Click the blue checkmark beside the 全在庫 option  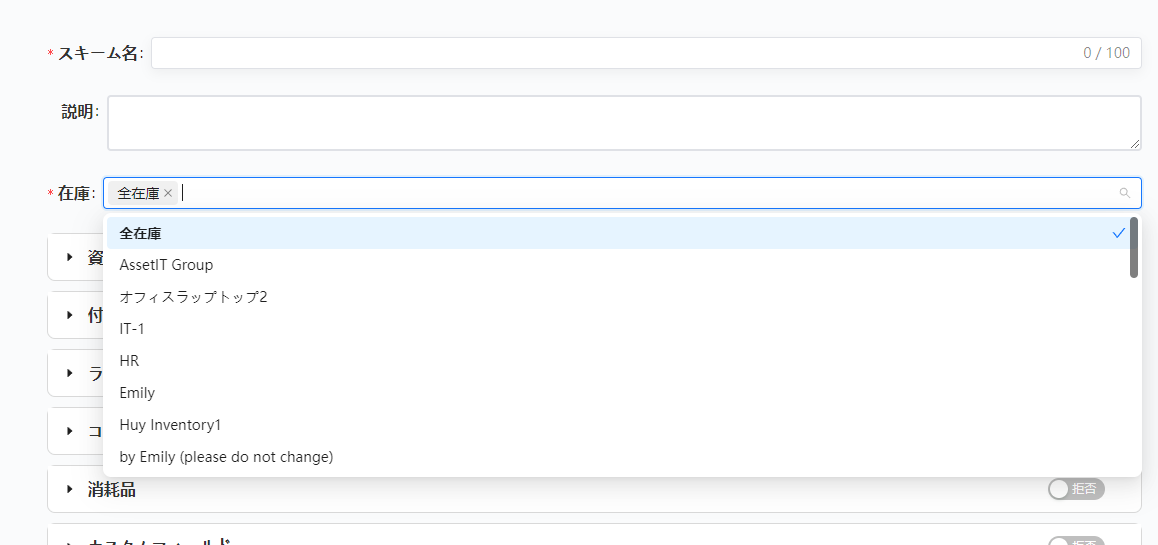(x=1119, y=233)
